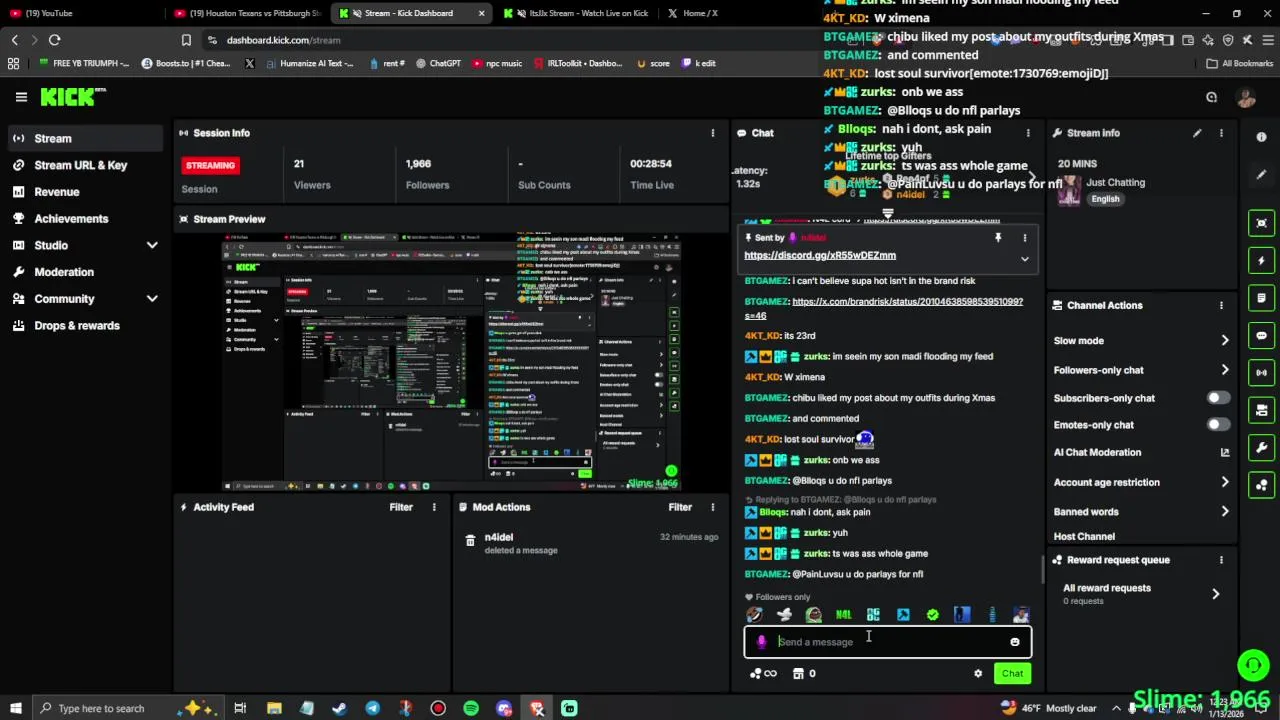
Task: Click the info icon in the right rail
Action: 1261,137
